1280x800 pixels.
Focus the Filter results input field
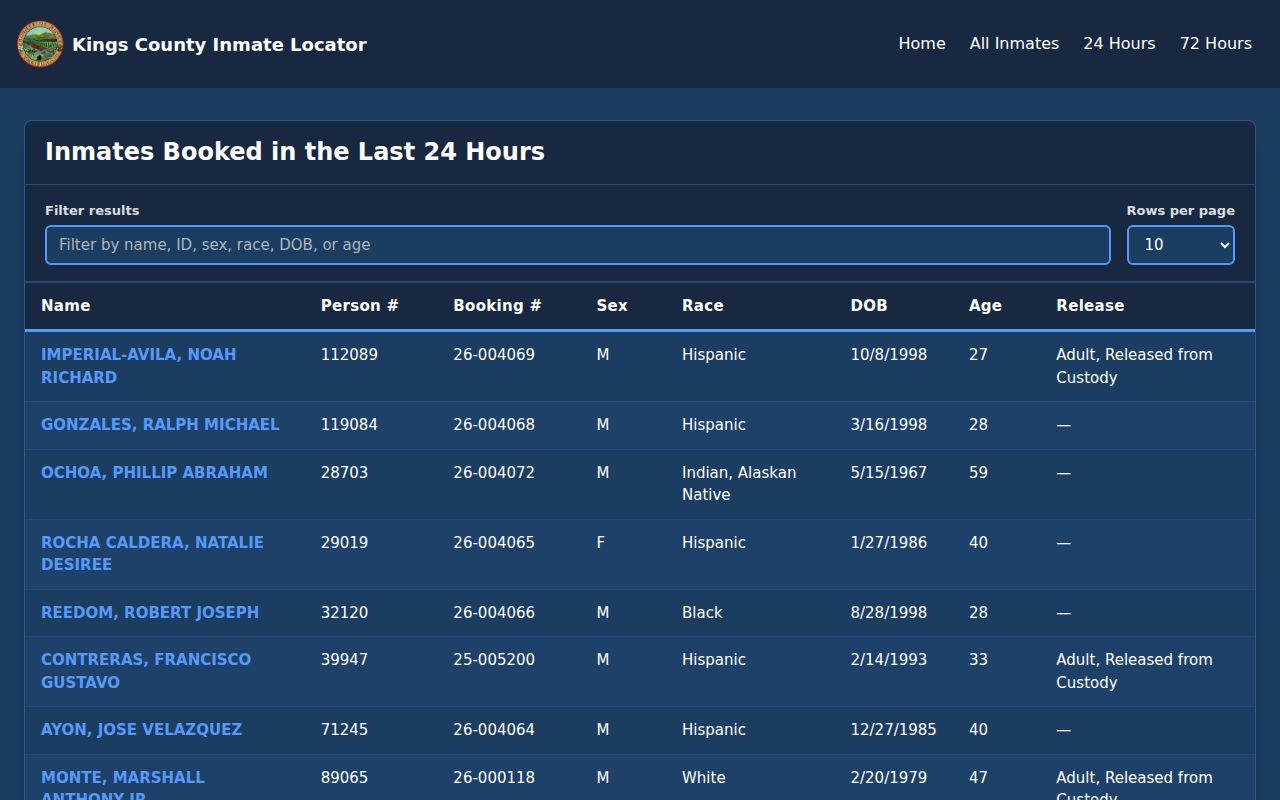578,245
